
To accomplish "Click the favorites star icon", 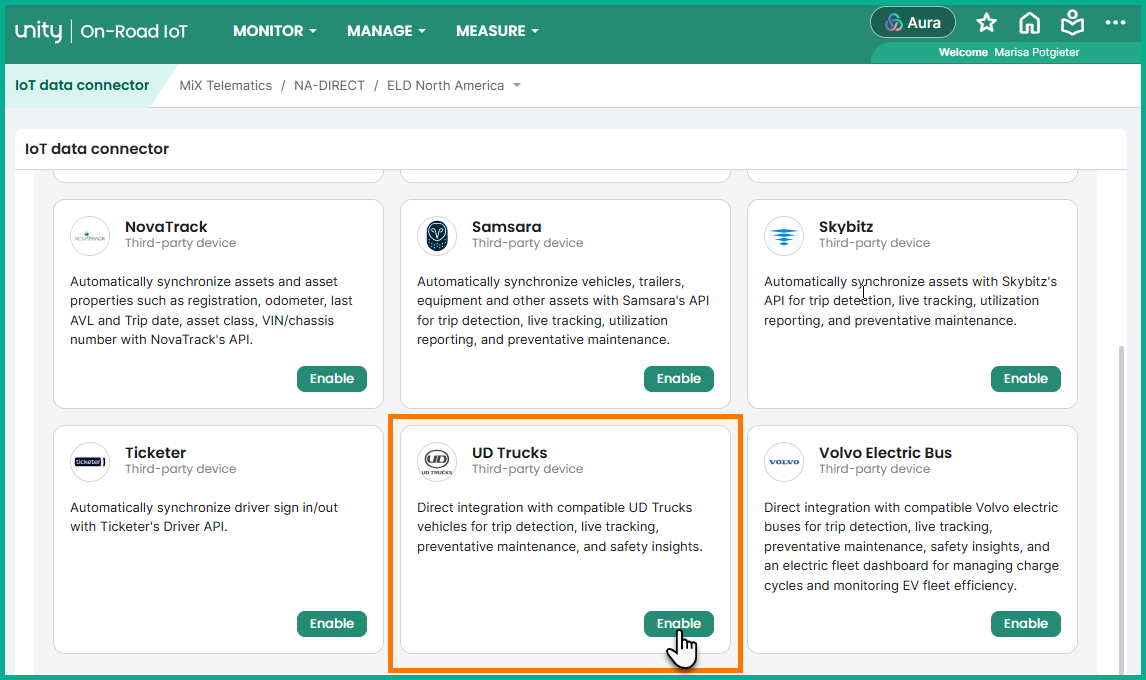I will tap(987, 23).
